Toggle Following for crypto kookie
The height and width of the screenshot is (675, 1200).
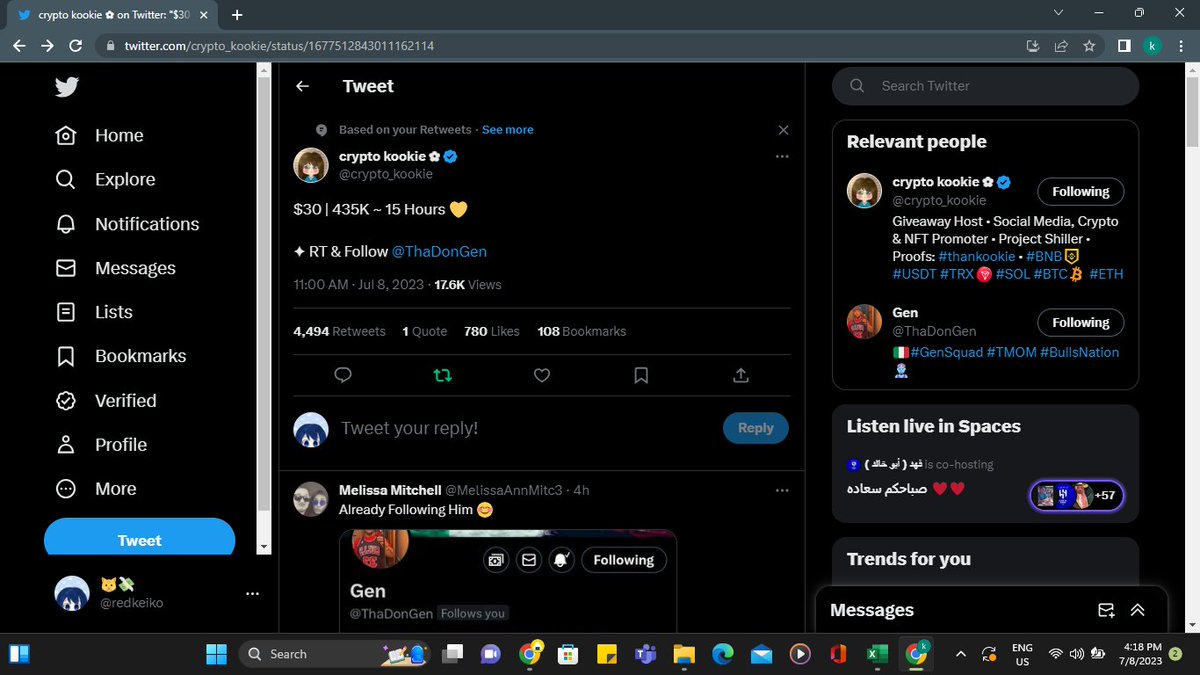pyautogui.click(x=1080, y=192)
